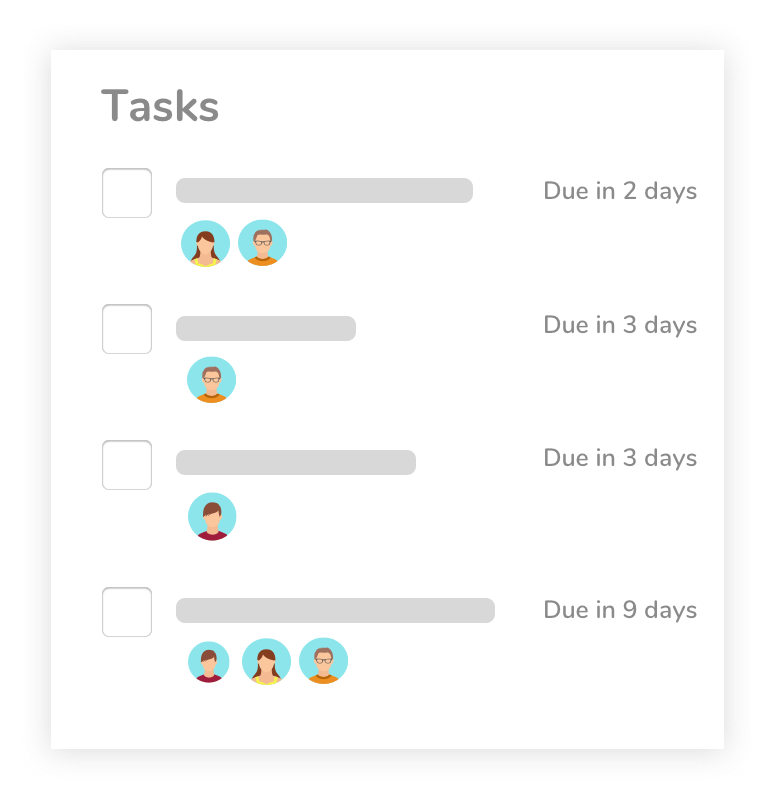Toggle the checkbox for the 9-day task
Screen dimensions: 777x800
click(127, 612)
